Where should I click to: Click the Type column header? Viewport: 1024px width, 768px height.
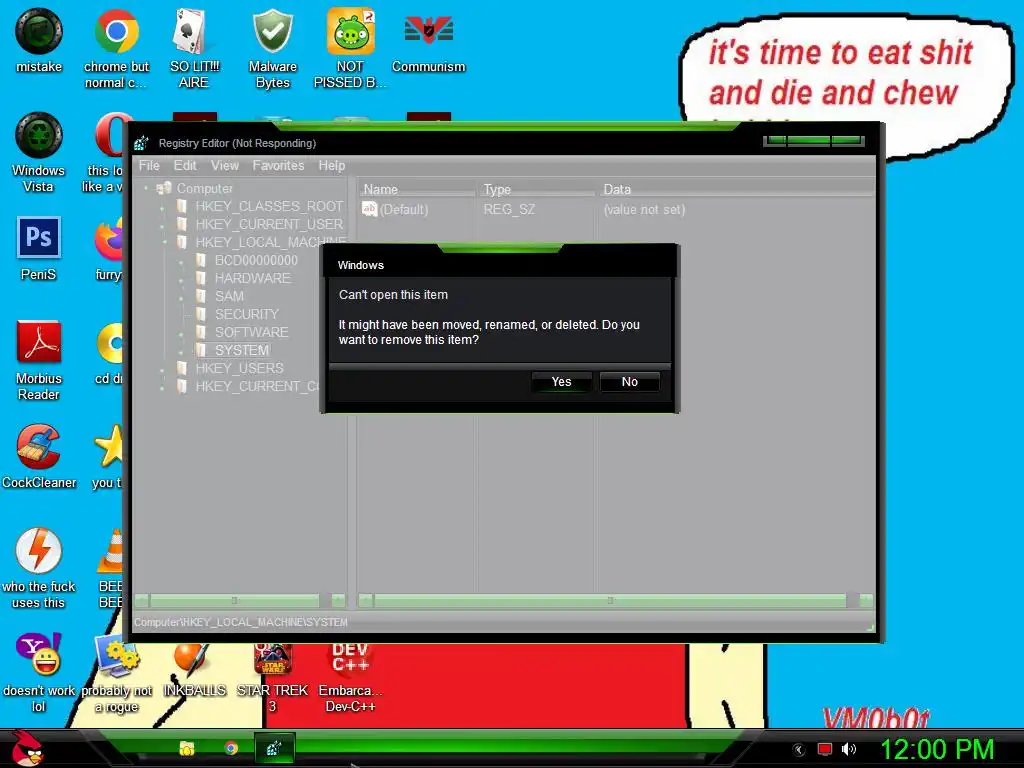pos(537,189)
